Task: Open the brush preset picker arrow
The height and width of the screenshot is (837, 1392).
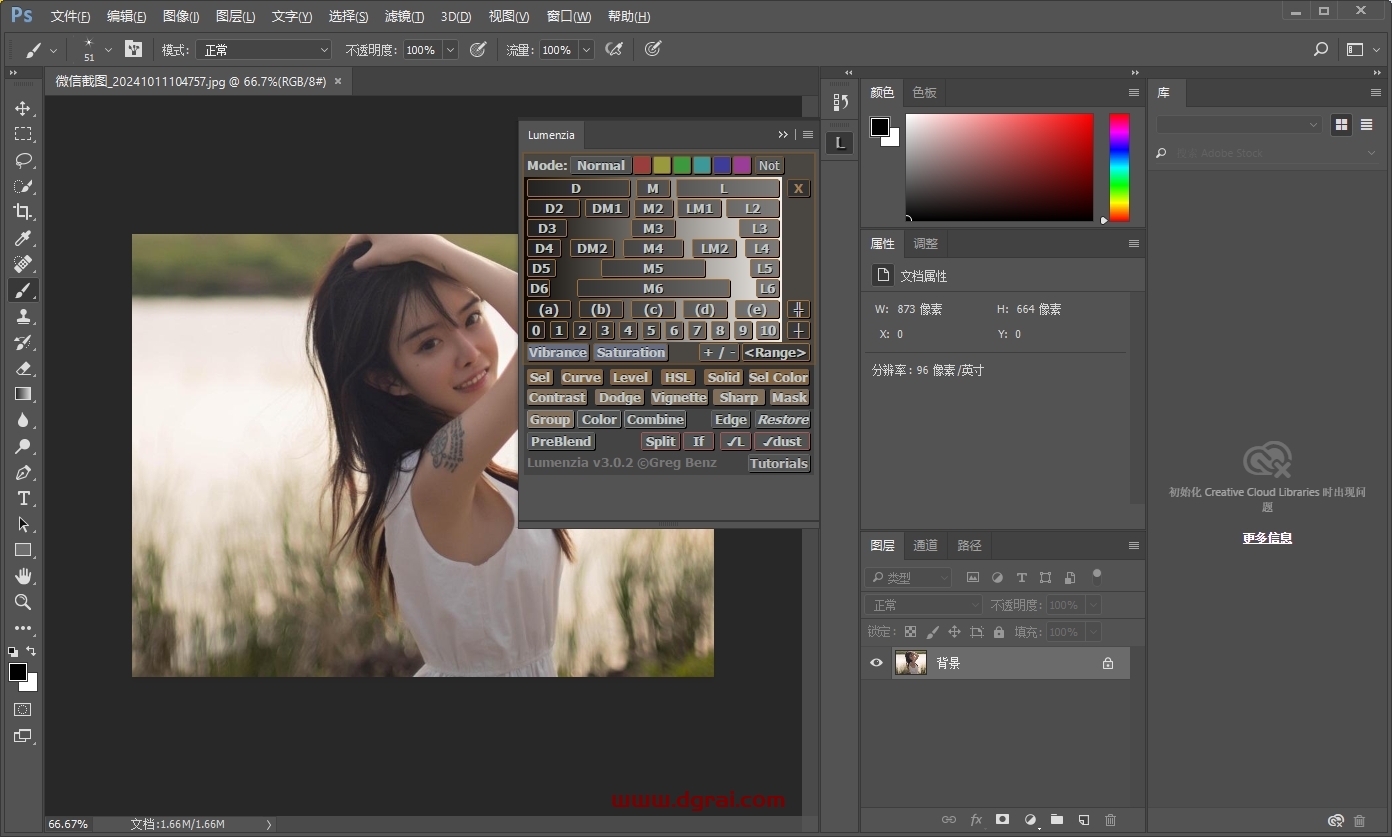Action: pyautogui.click(x=108, y=50)
